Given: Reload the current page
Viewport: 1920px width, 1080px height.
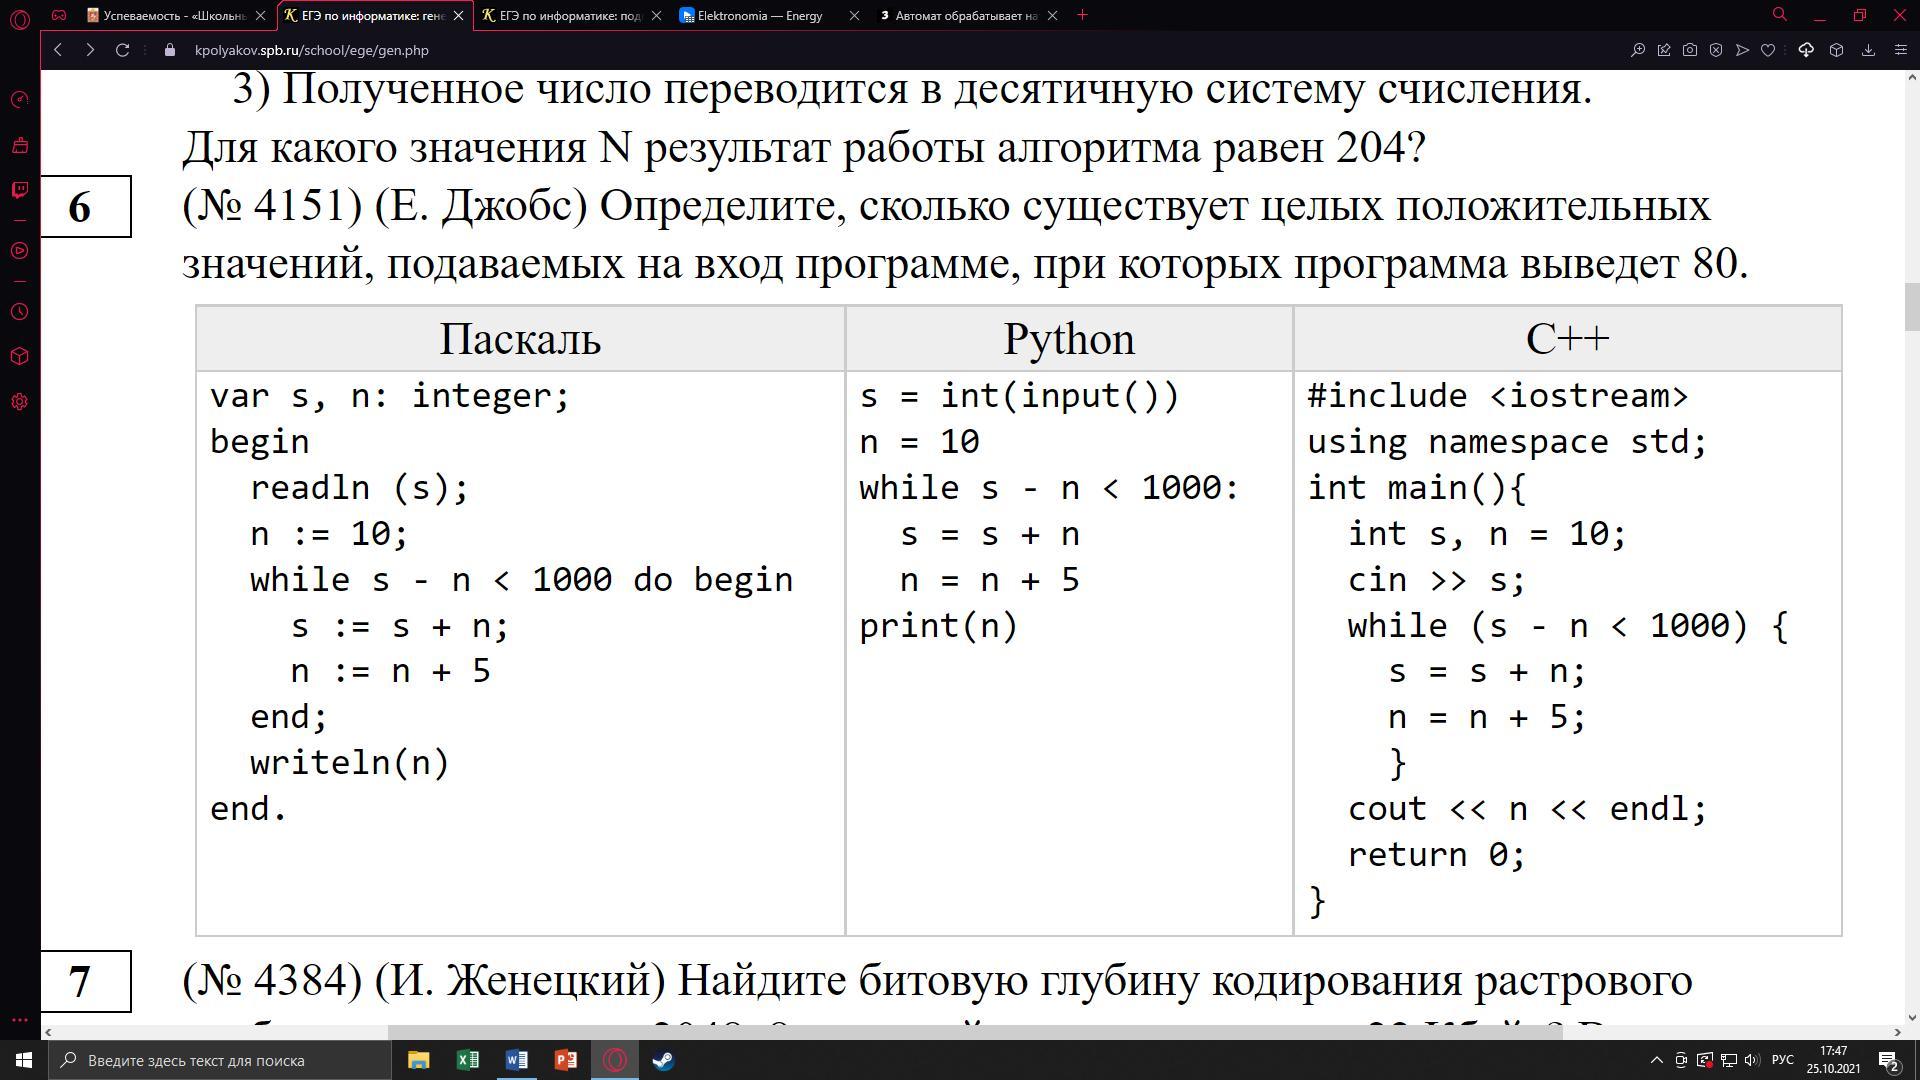Looking at the screenshot, I should pos(122,50).
